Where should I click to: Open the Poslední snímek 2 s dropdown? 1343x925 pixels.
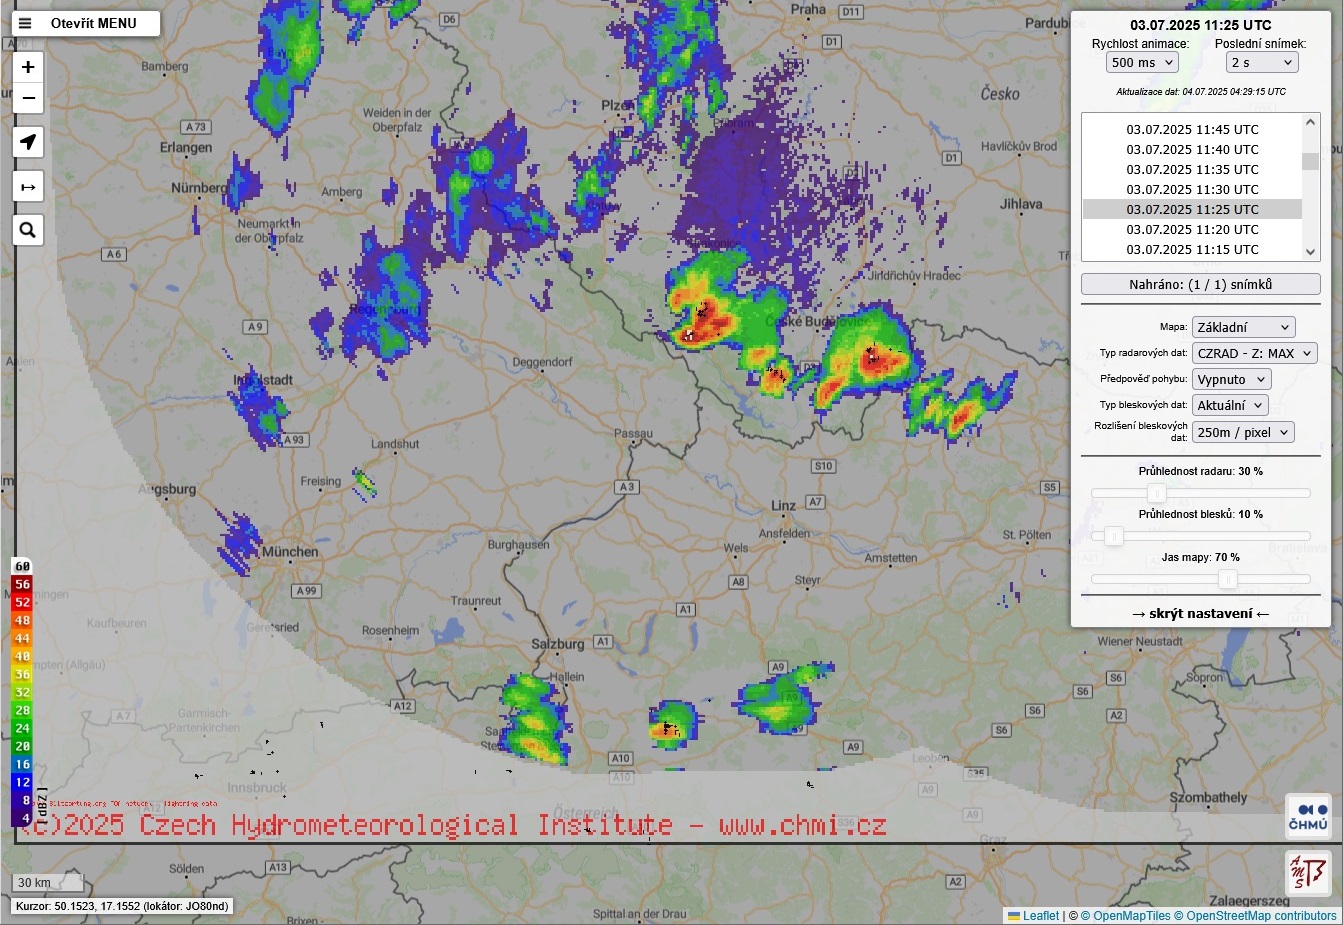[1261, 62]
